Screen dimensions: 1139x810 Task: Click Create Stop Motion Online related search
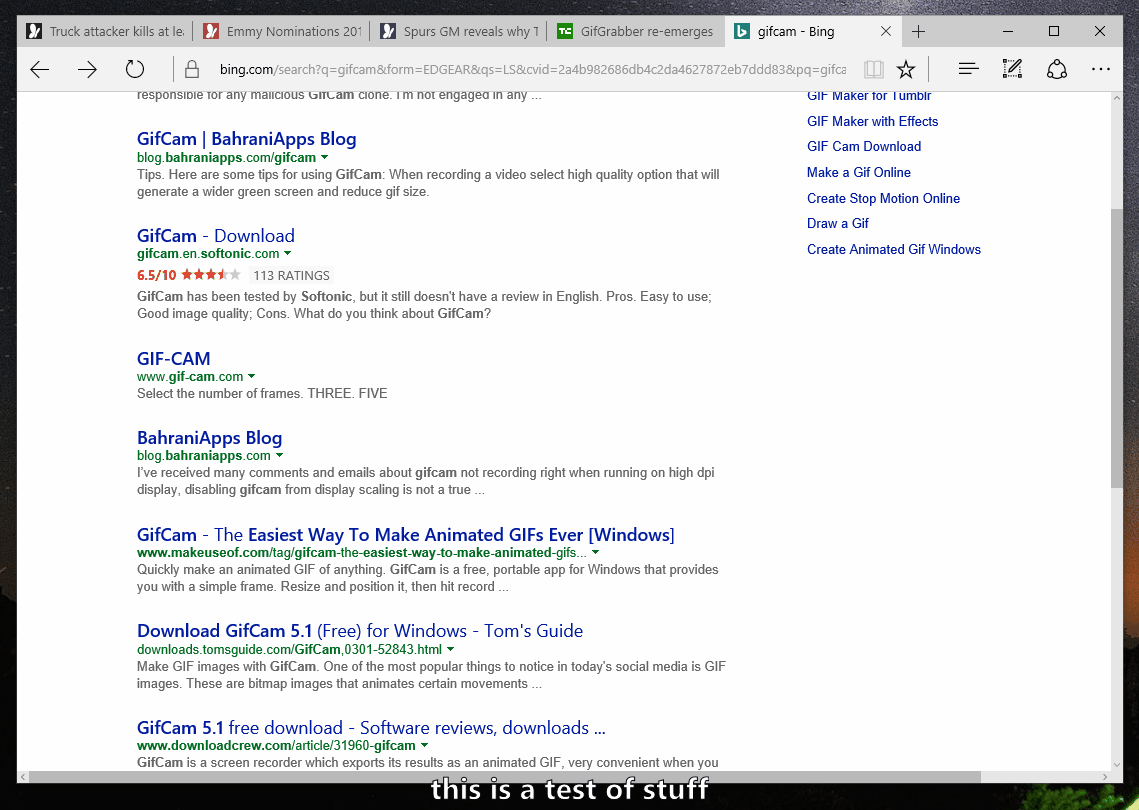pos(883,198)
